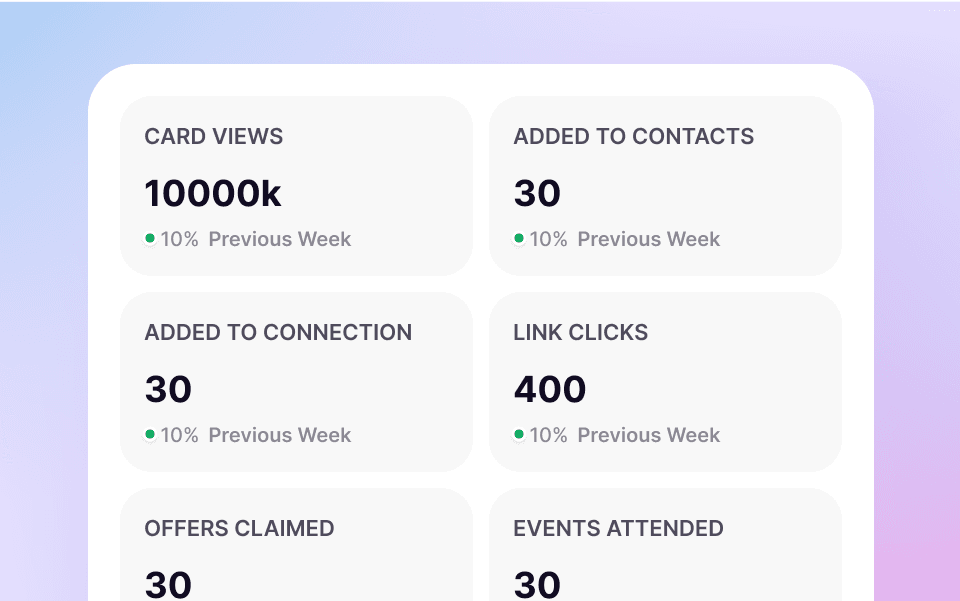Click the 400 Link Clicks value

(549, 389)
